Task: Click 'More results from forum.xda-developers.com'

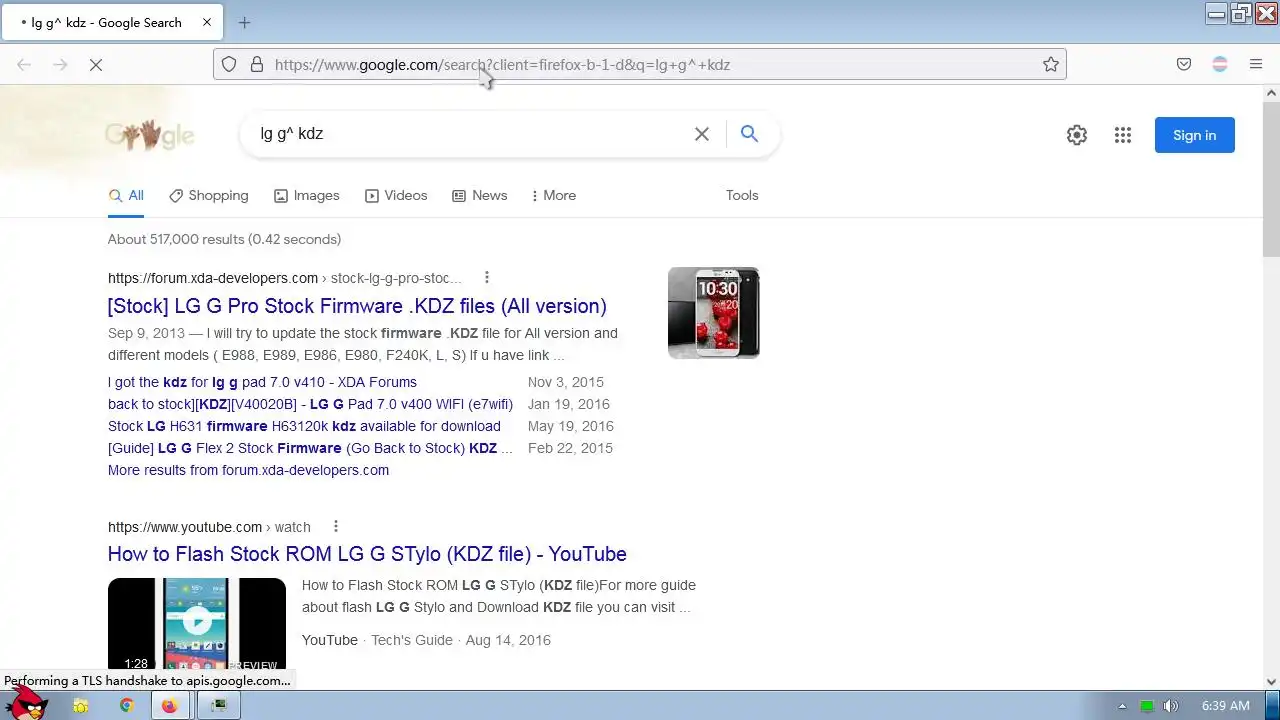Action: click(248, 470)
